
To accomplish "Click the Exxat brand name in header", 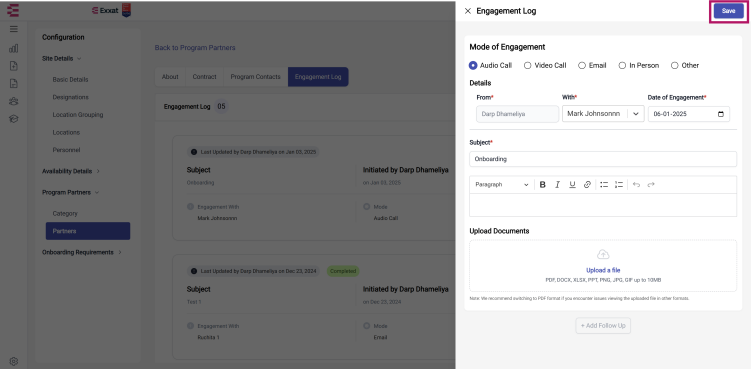I will [x=105, y=11].
